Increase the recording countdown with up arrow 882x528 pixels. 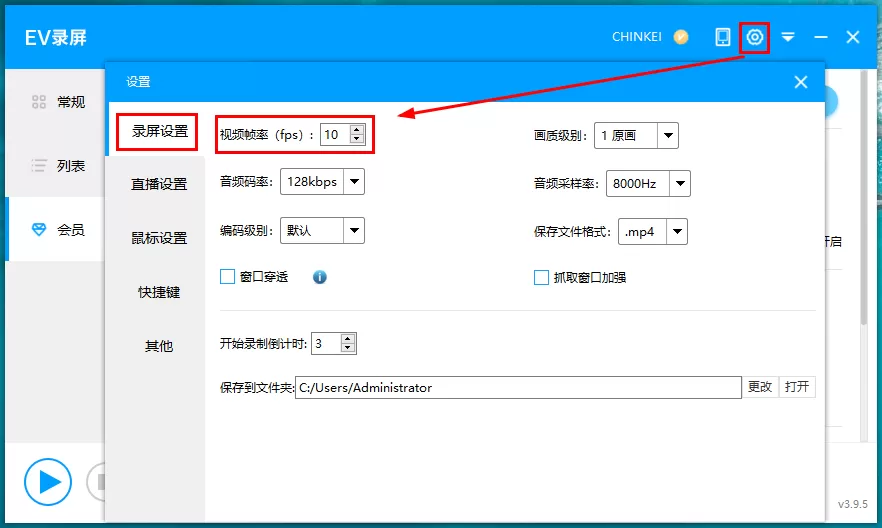tap(348, 339)
